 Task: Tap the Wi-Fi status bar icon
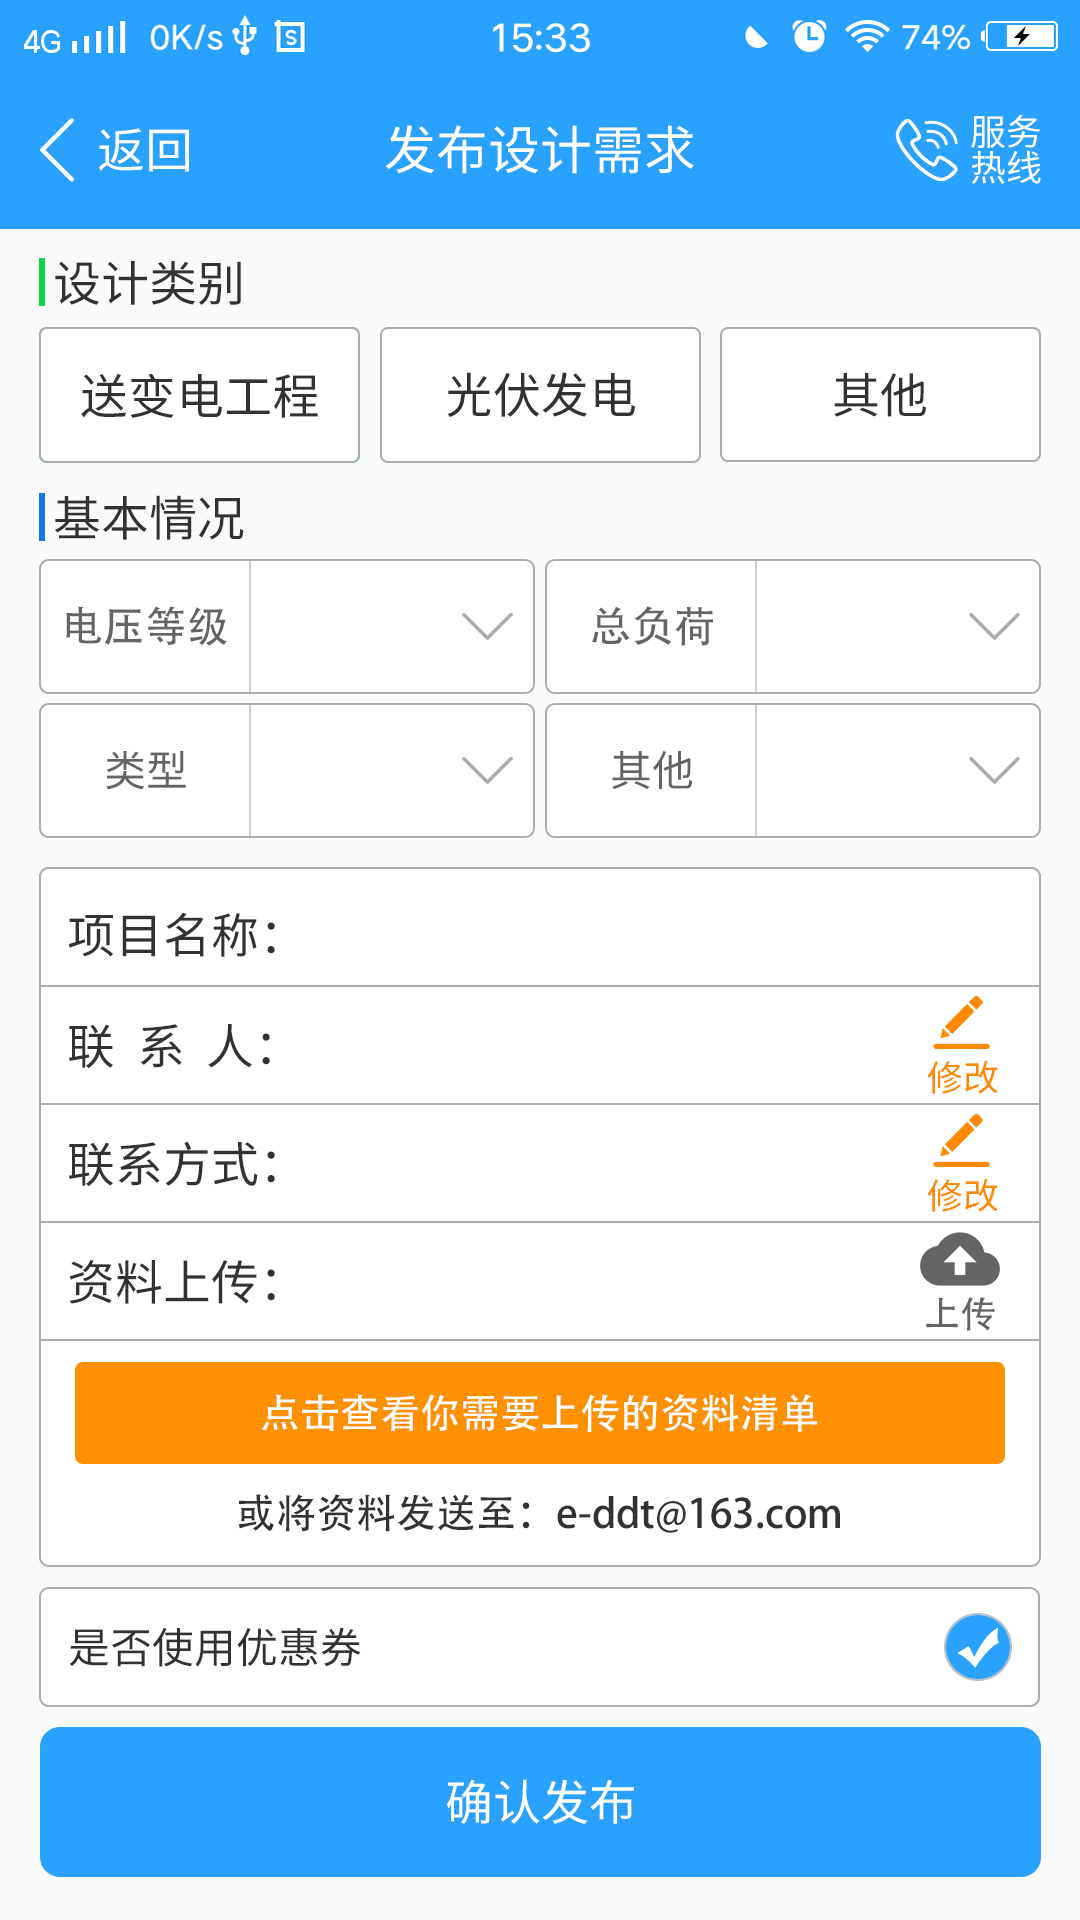[x=866, y=37]
